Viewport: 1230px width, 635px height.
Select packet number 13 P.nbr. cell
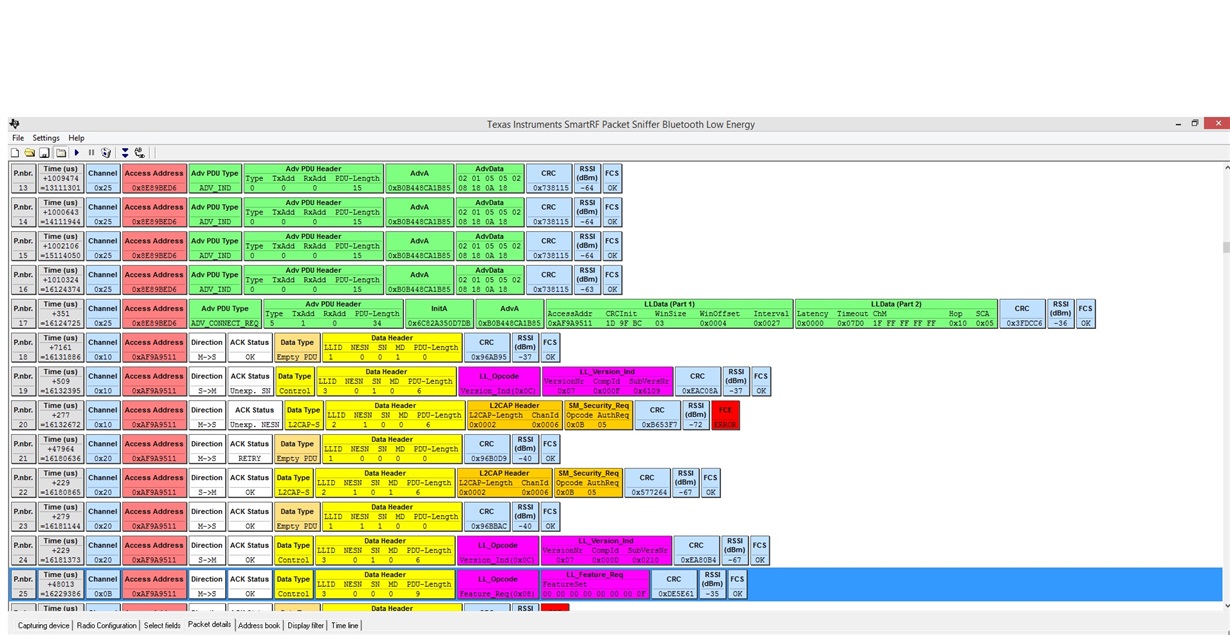pyautogui.click(x=23, y=179)
